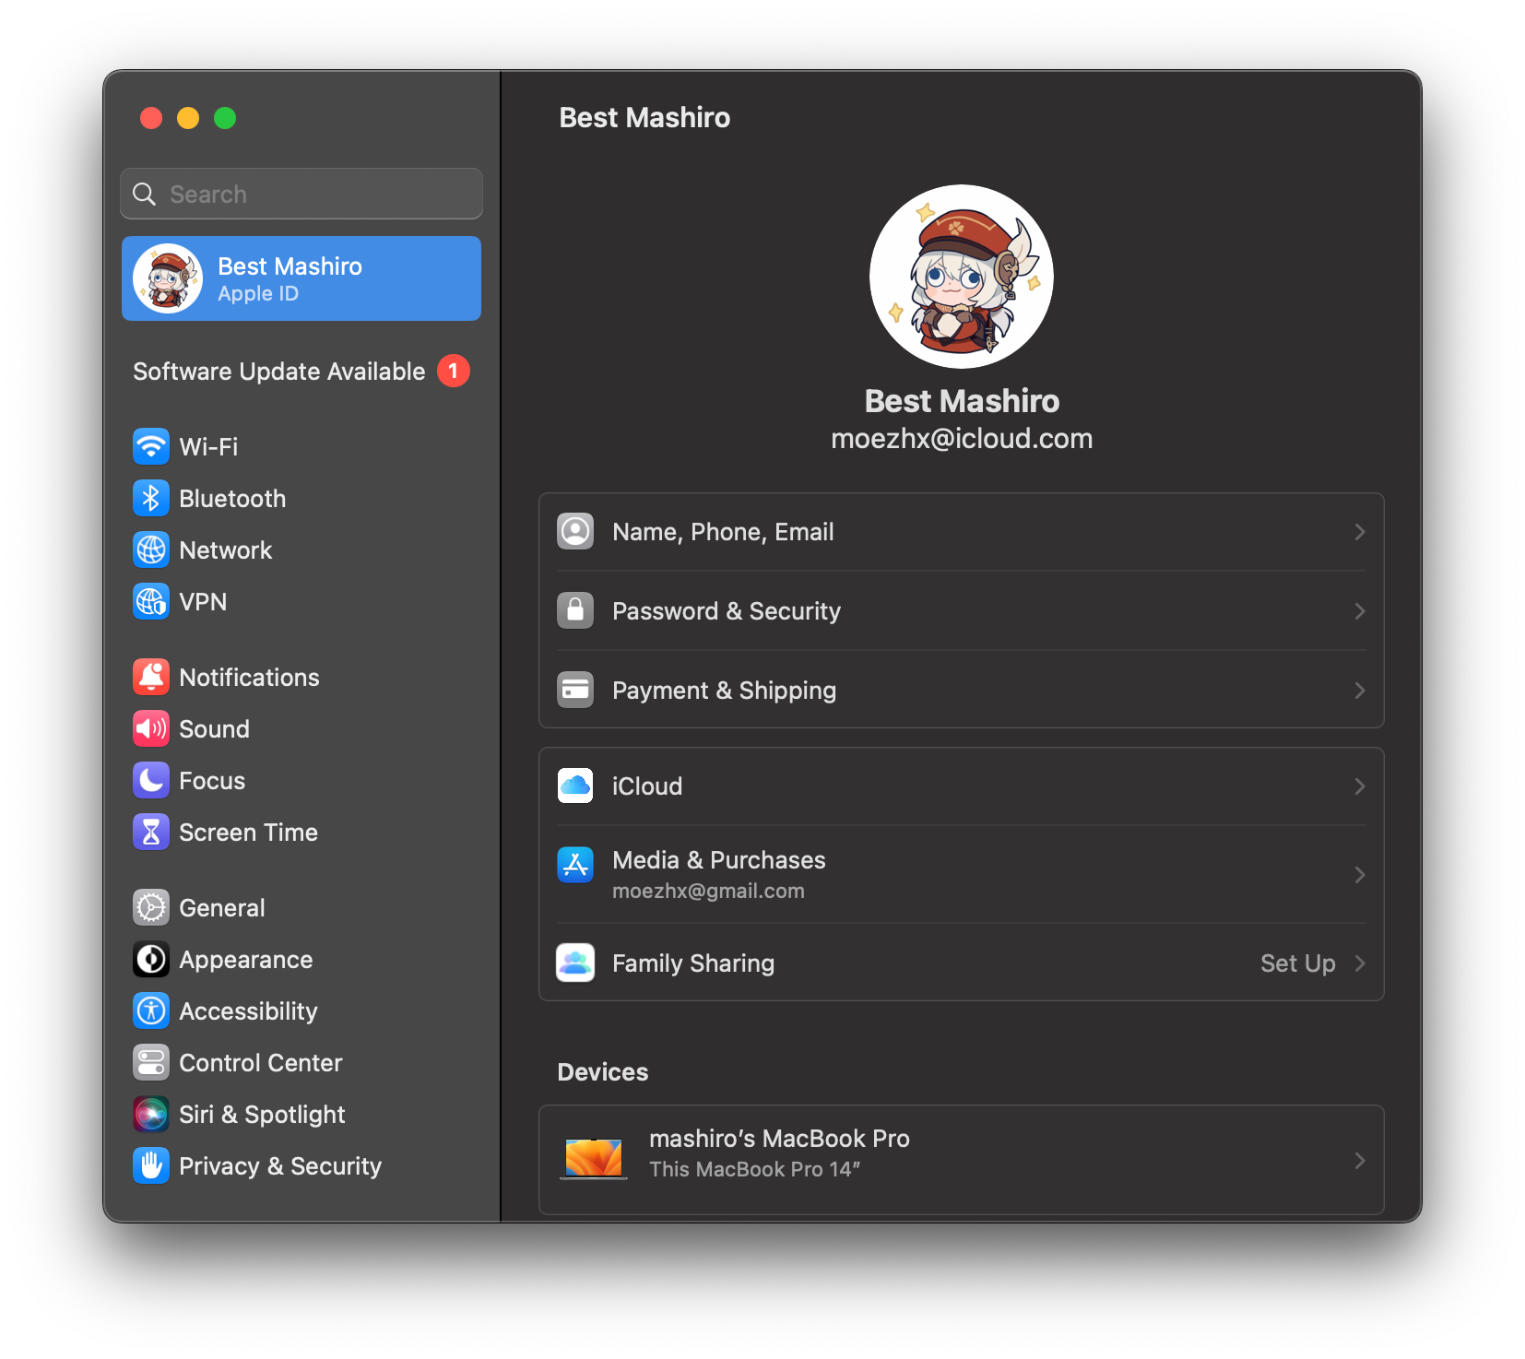Select Network label in the sidebar
This screenshot has width=1525, height=1359.
(226, 550)
